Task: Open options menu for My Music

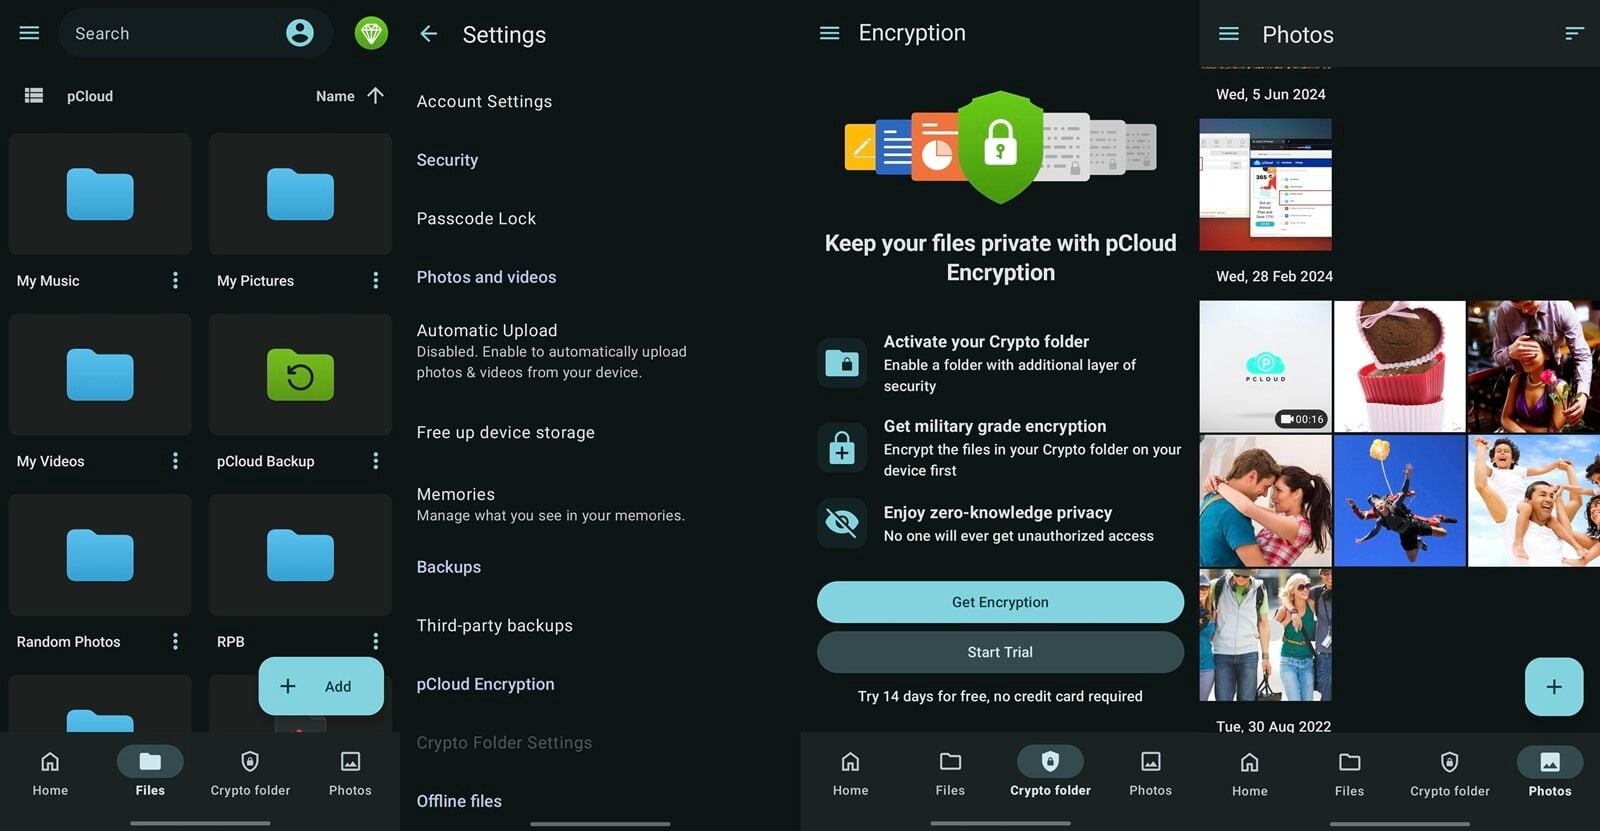Action: [x=175, y=281]
